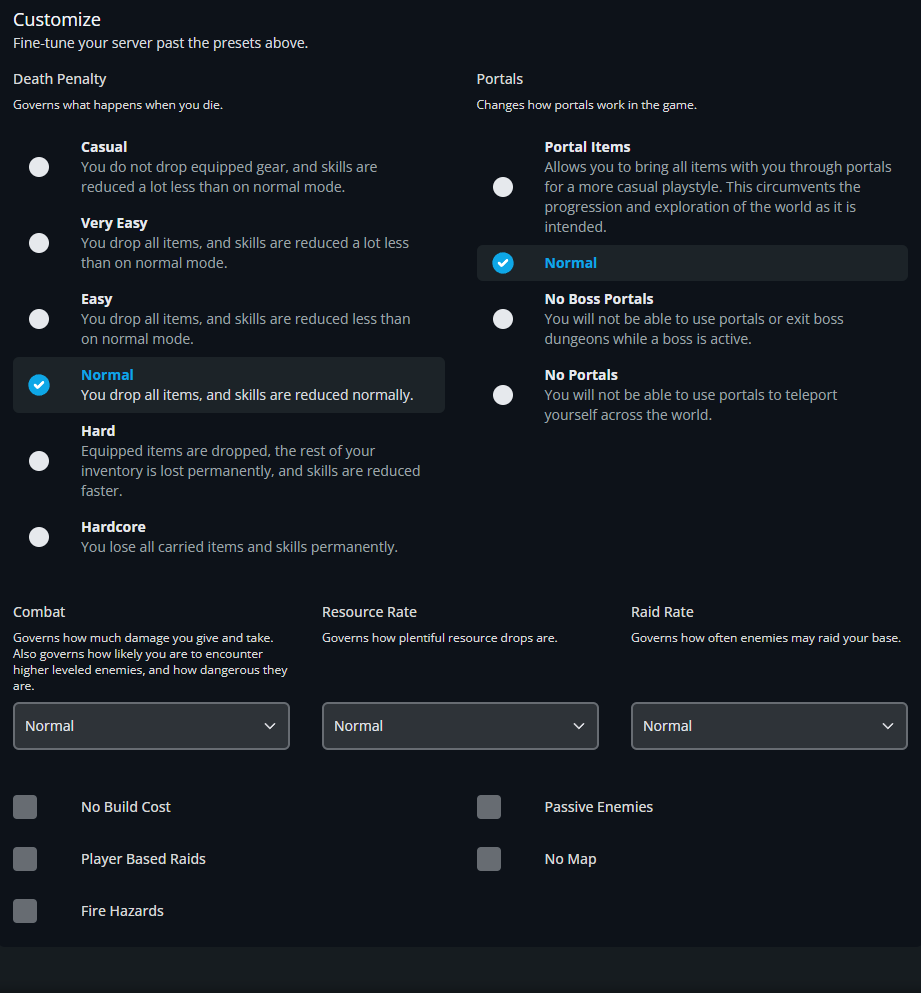The width and height of the screenshot is (921, 993).
Task: Click 'You lose all carried items' description
Action: point(239,547)
